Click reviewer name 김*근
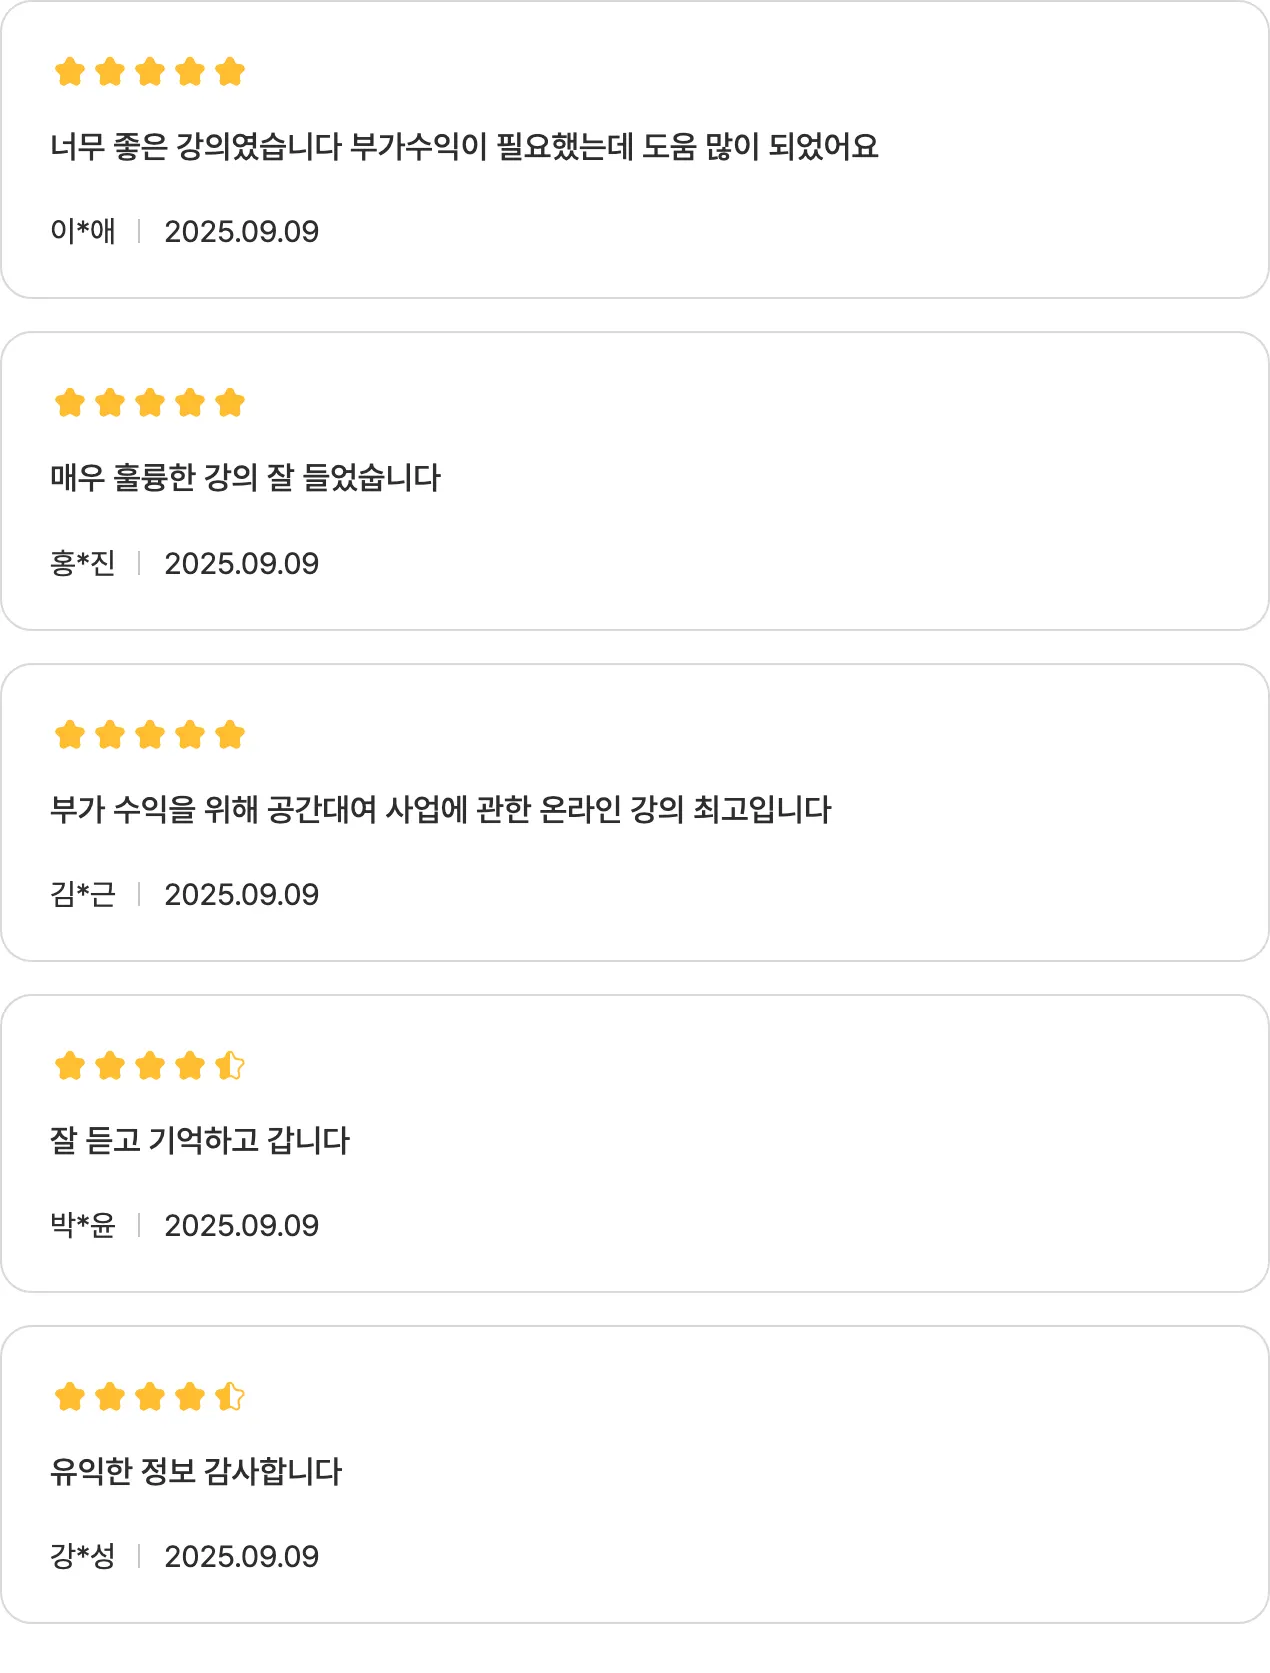Image resolution: width=1270 pixels, height=1673 pixels. [83, 894]
